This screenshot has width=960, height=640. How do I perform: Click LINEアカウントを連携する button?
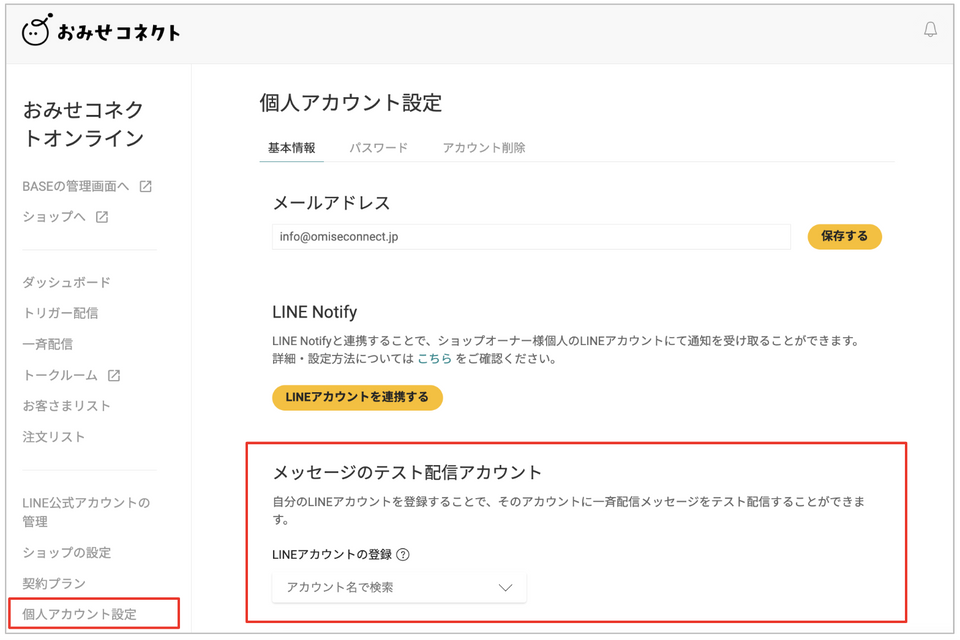tap(357, 397)
